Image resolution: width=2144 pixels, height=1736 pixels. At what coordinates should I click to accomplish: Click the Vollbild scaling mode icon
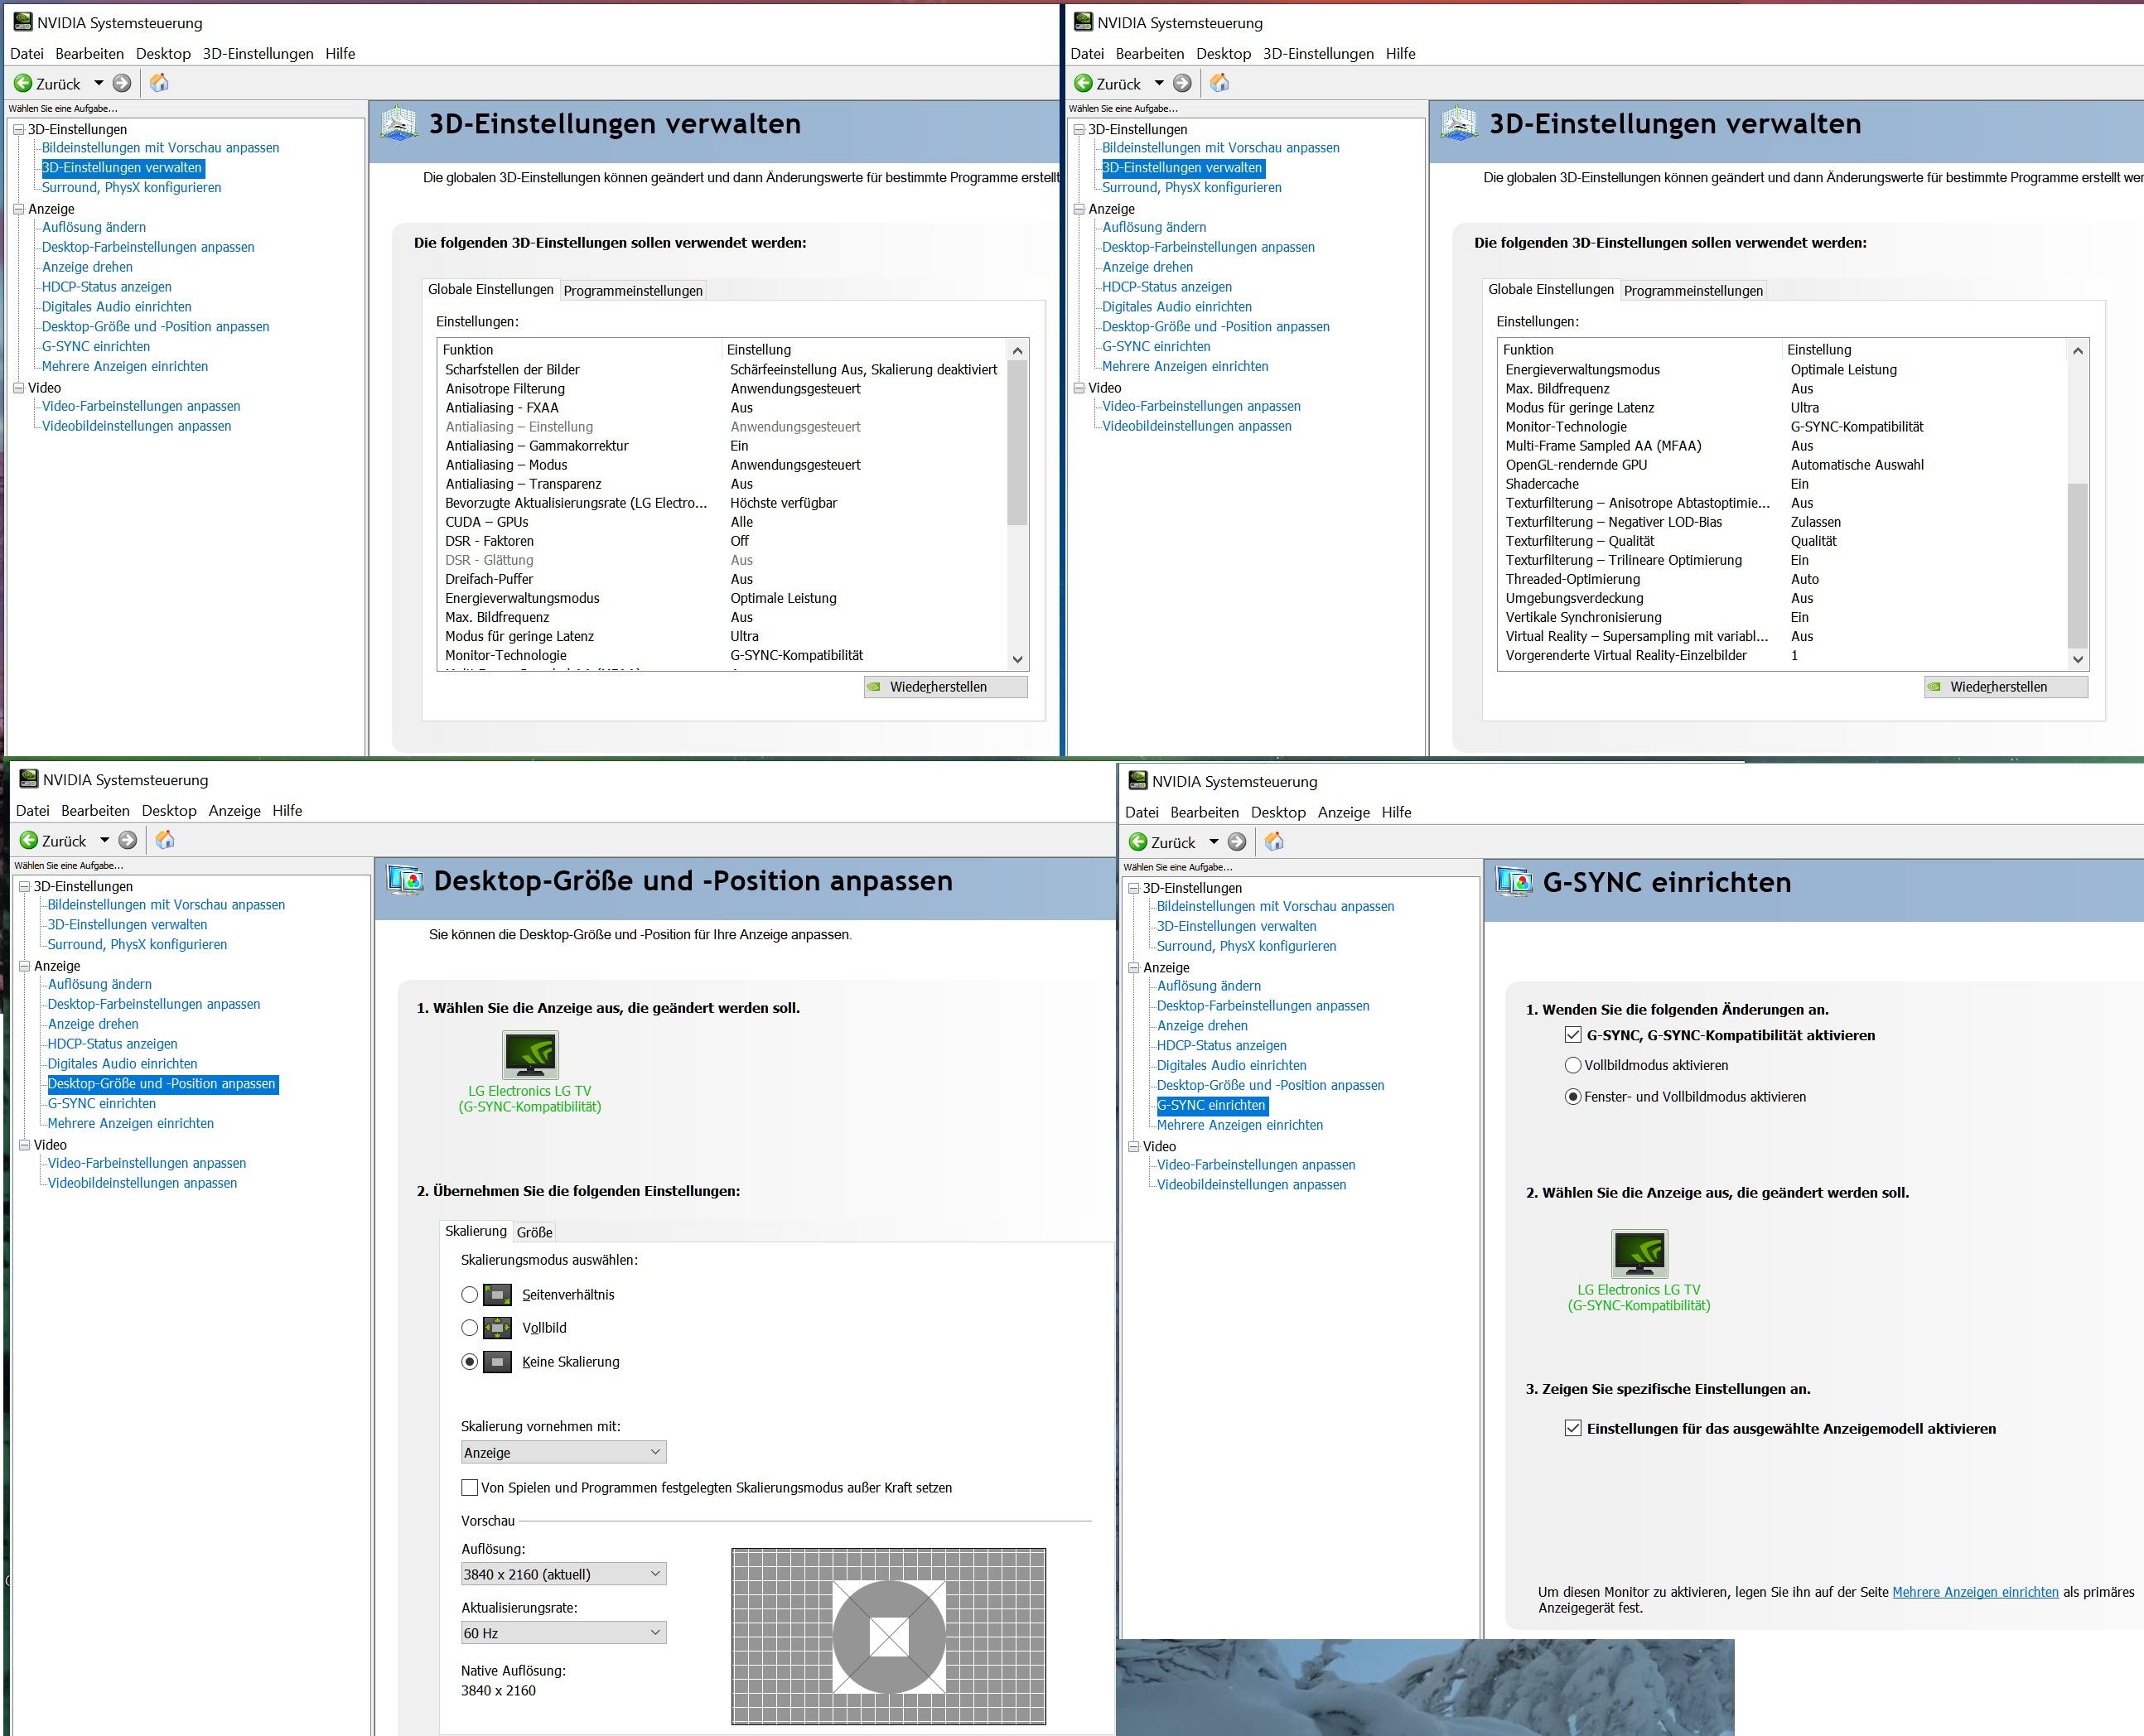pos(497,1328)
